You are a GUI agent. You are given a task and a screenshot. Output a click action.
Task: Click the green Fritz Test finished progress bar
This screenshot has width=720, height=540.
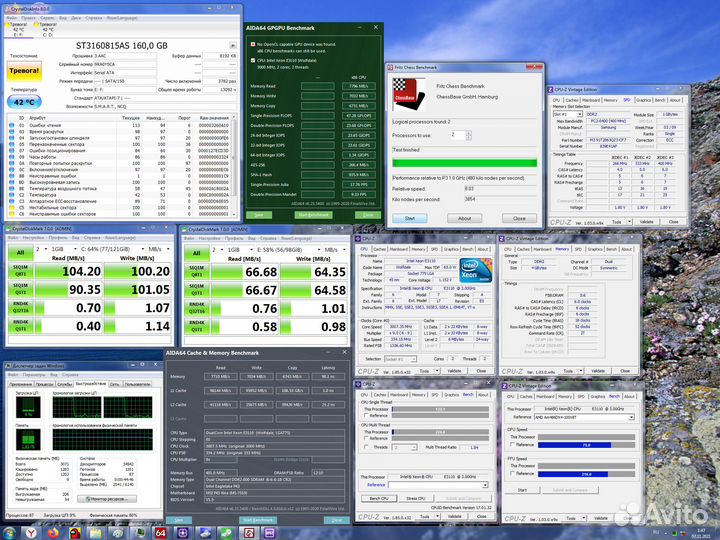(464, 163)
